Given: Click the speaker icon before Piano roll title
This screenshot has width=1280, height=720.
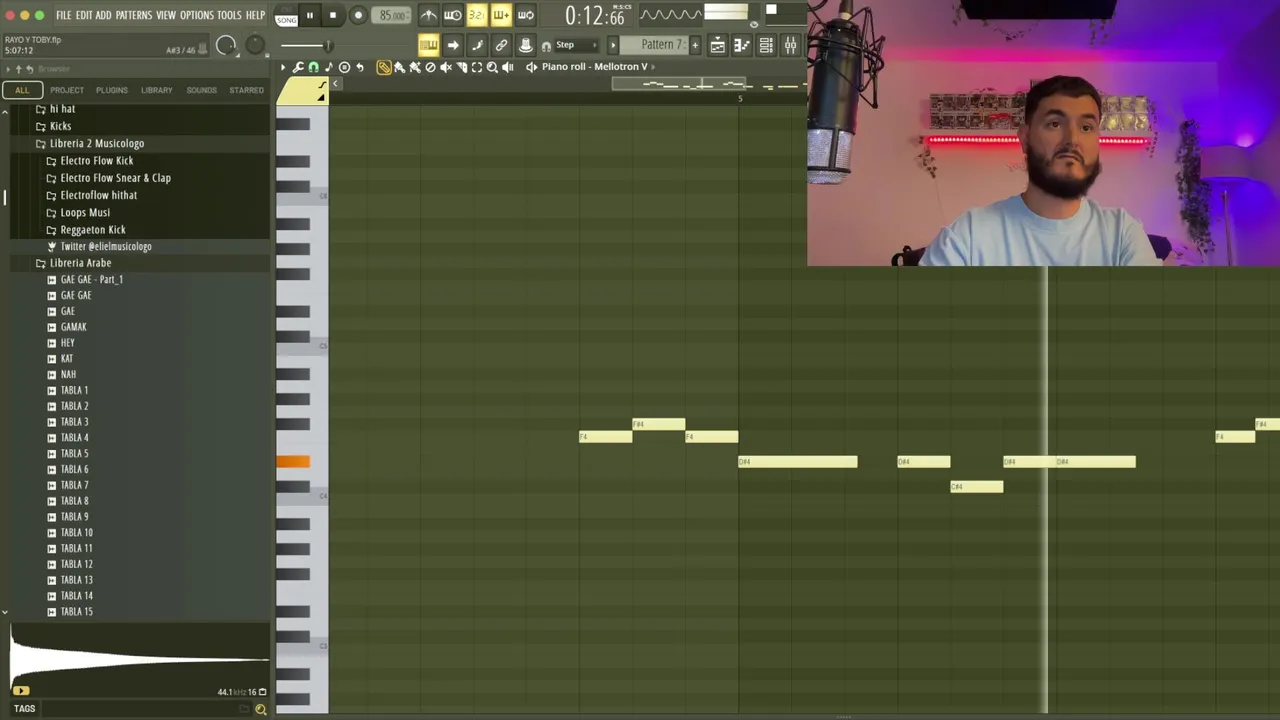Looking at the screenshot, I should [532, 67].
